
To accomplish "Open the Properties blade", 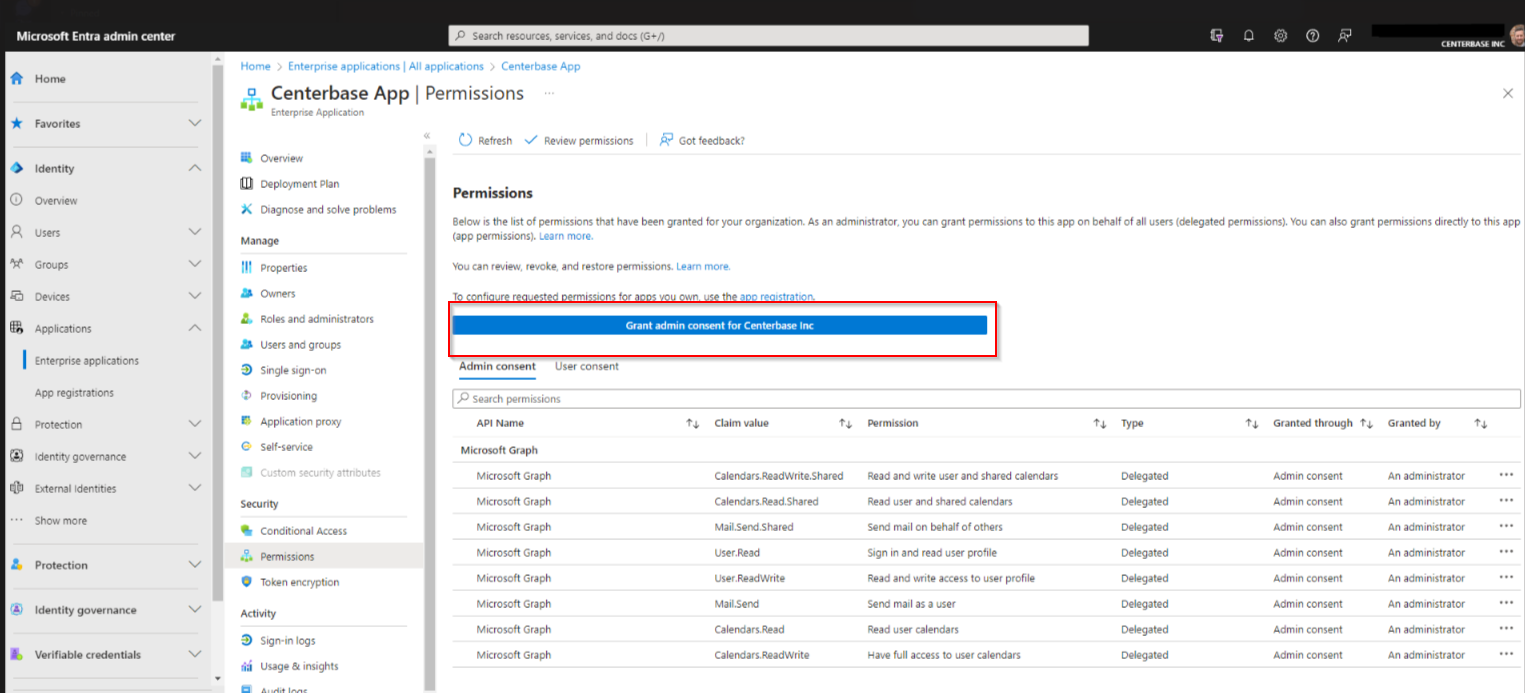I will [283, 268].
